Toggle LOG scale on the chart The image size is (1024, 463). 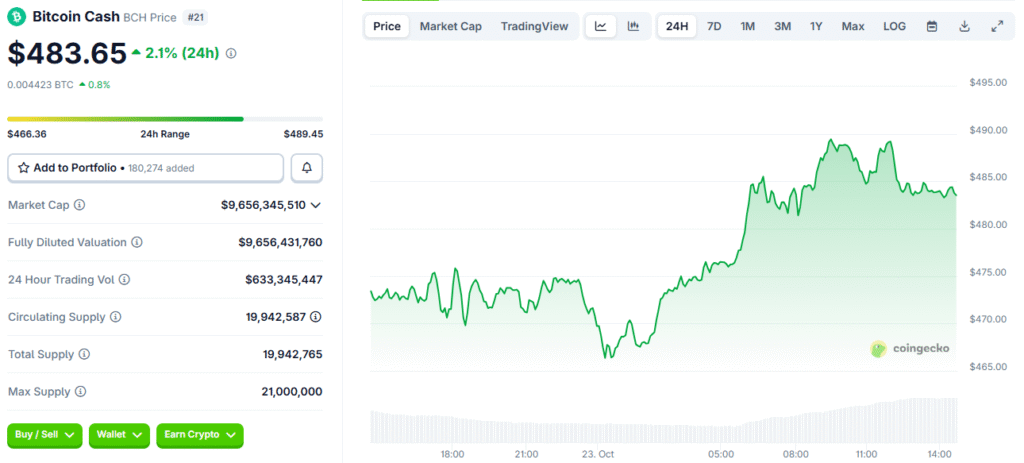894,26
